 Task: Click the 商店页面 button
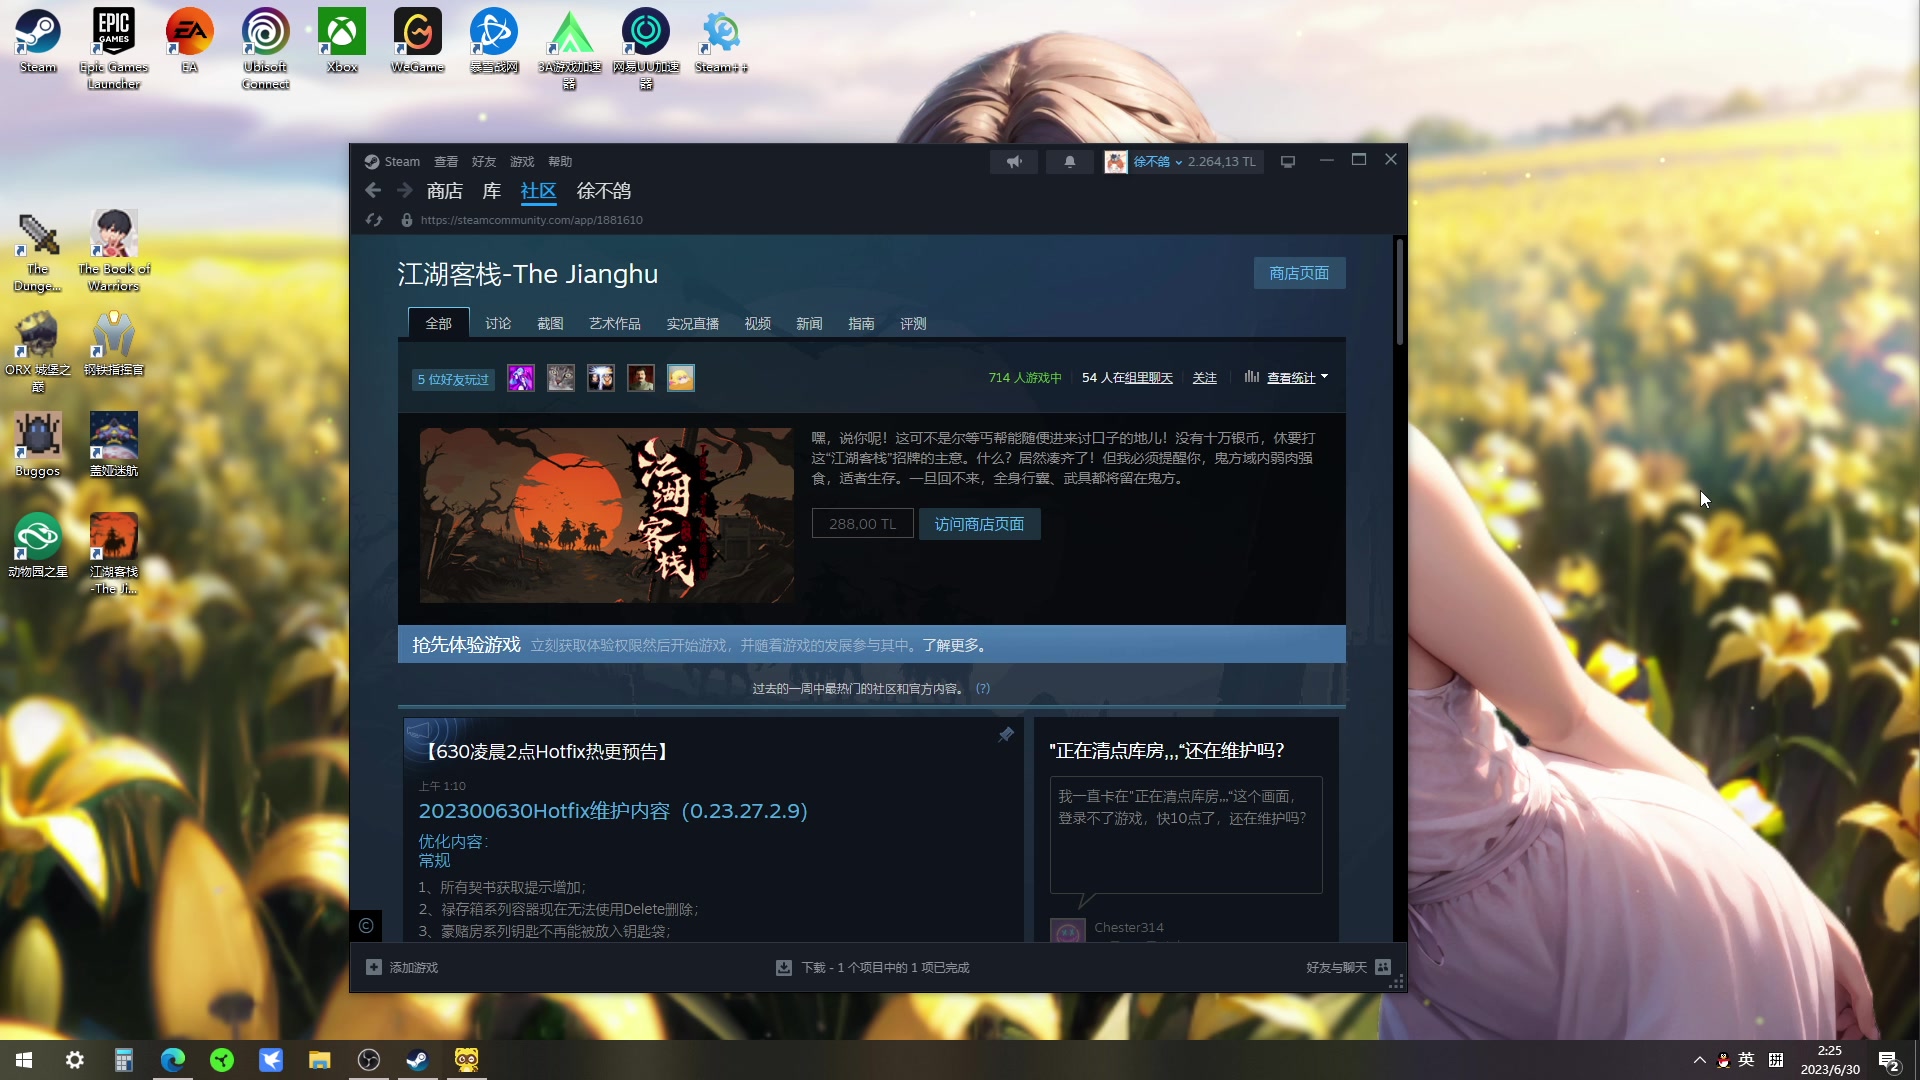(1299, 273)
